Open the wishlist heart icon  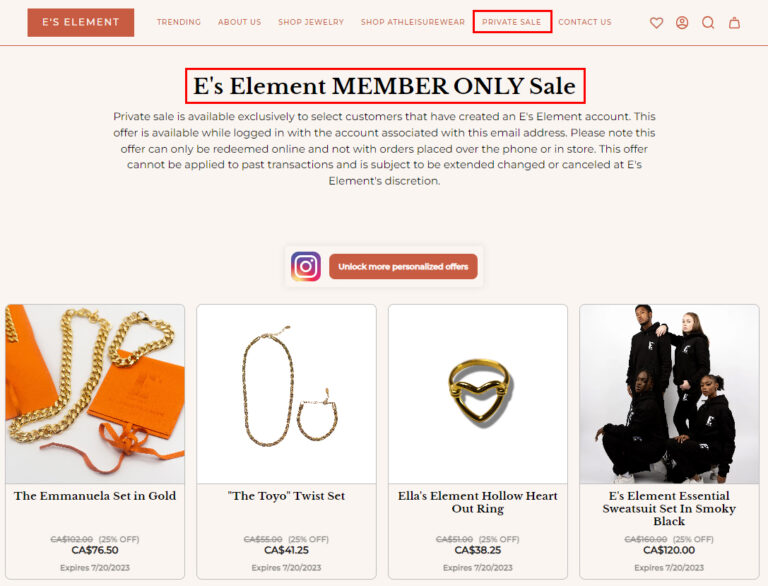[x=656, y=23]
